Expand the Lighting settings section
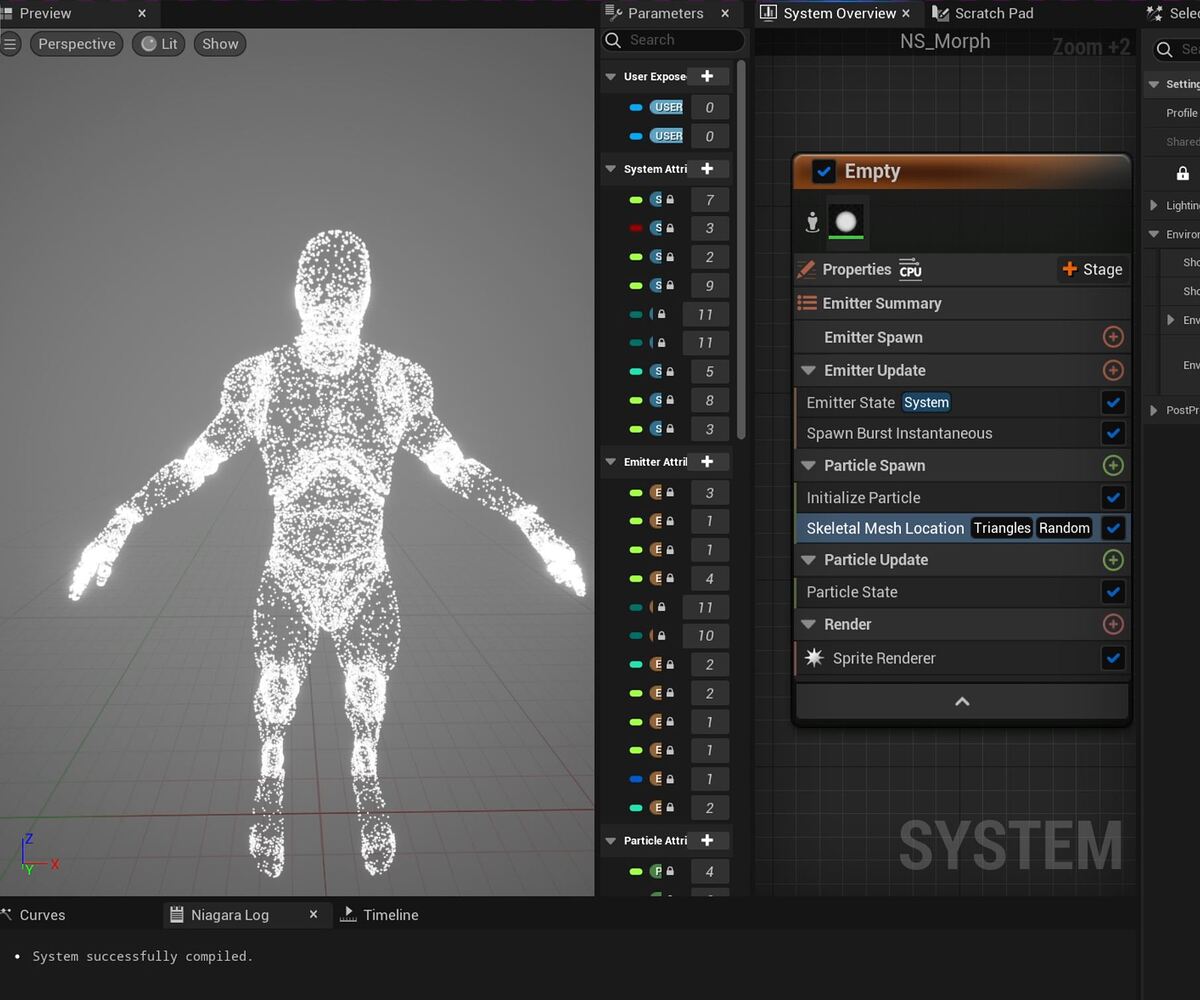1200x1000 pixels. coord(1155,206)
